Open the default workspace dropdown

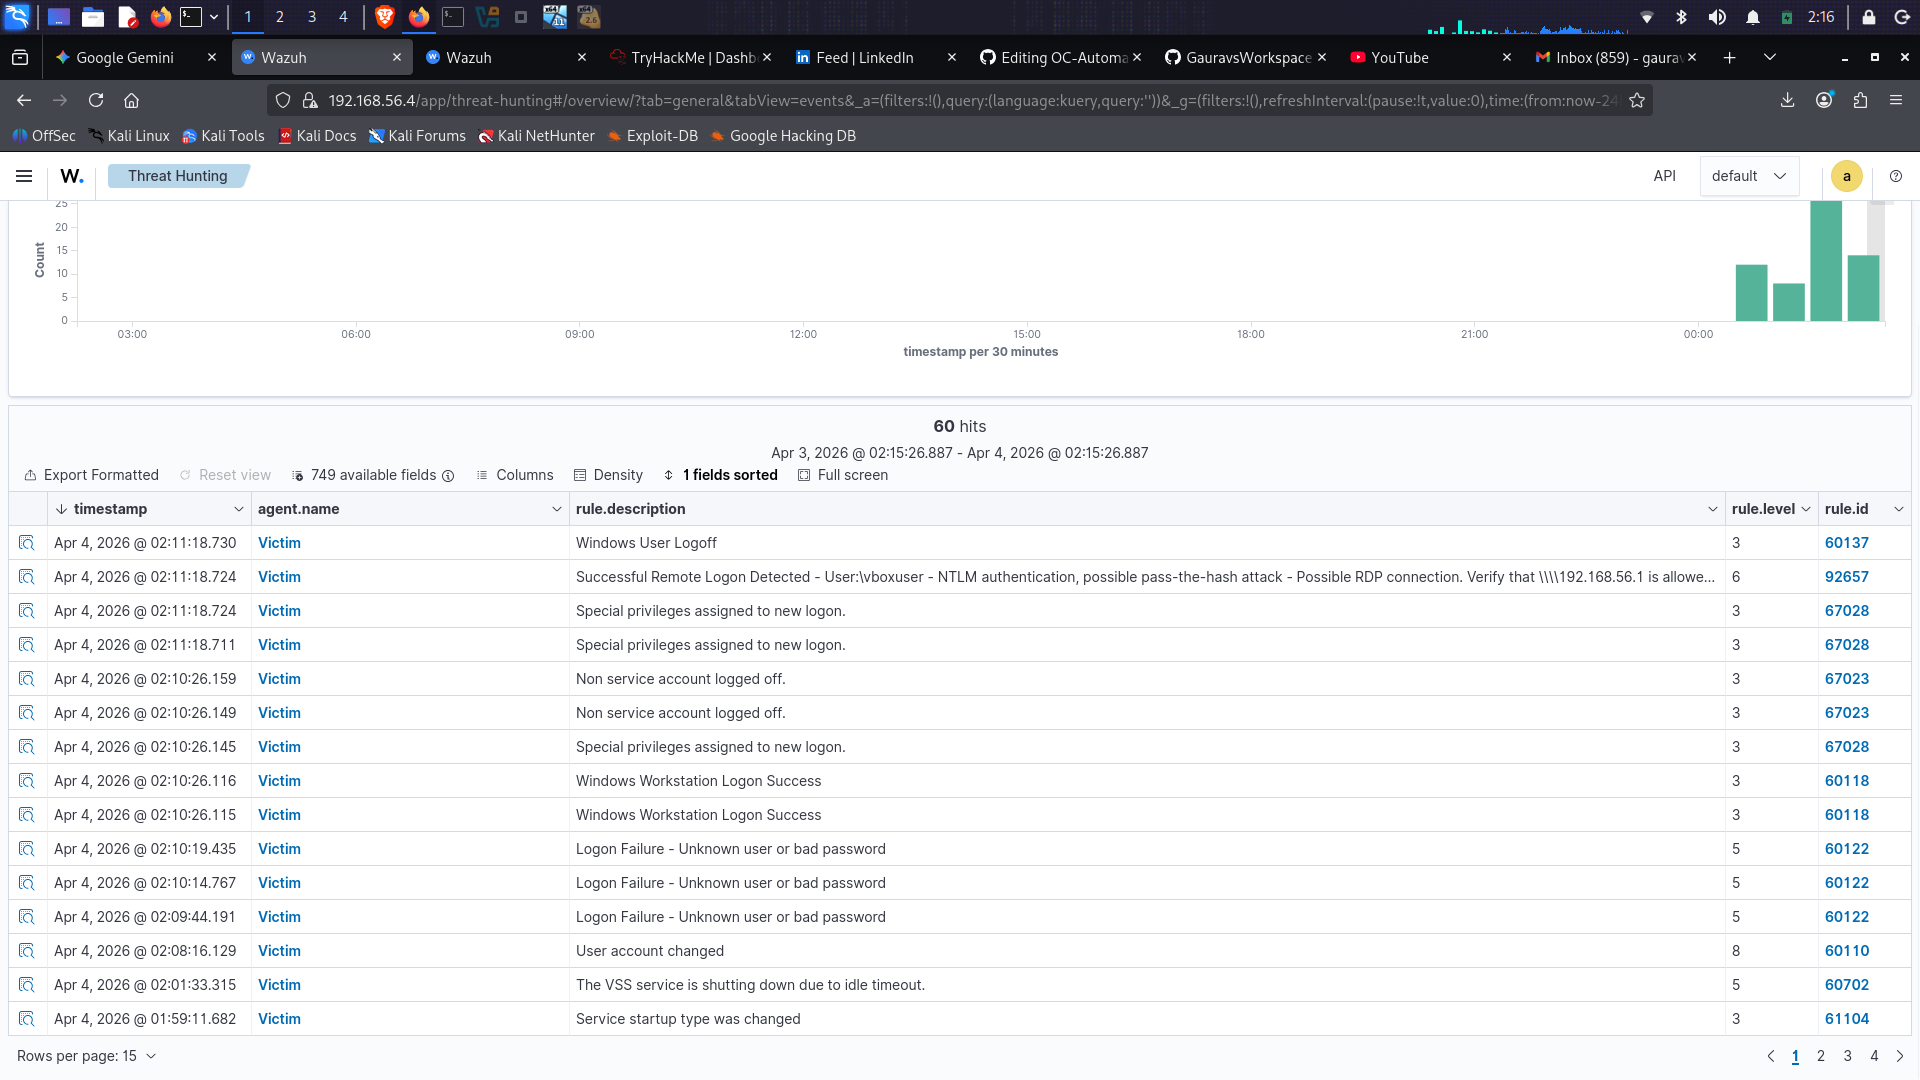(x=1748, y=175)
